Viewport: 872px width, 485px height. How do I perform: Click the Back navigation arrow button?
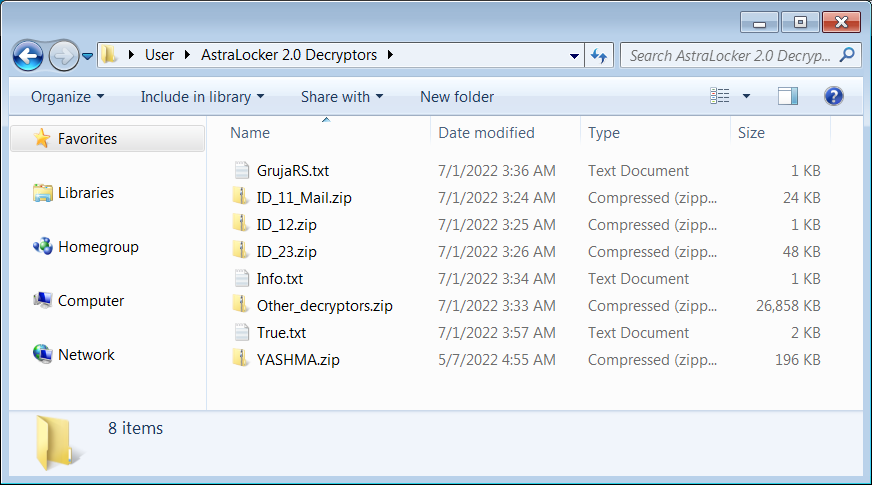(28, 55)
